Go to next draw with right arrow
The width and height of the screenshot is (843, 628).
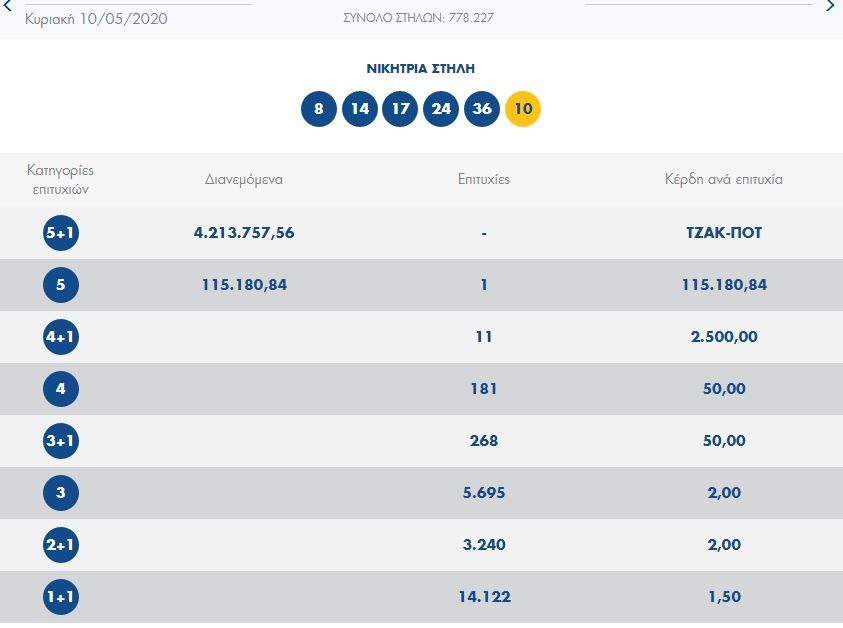[830, 6]
